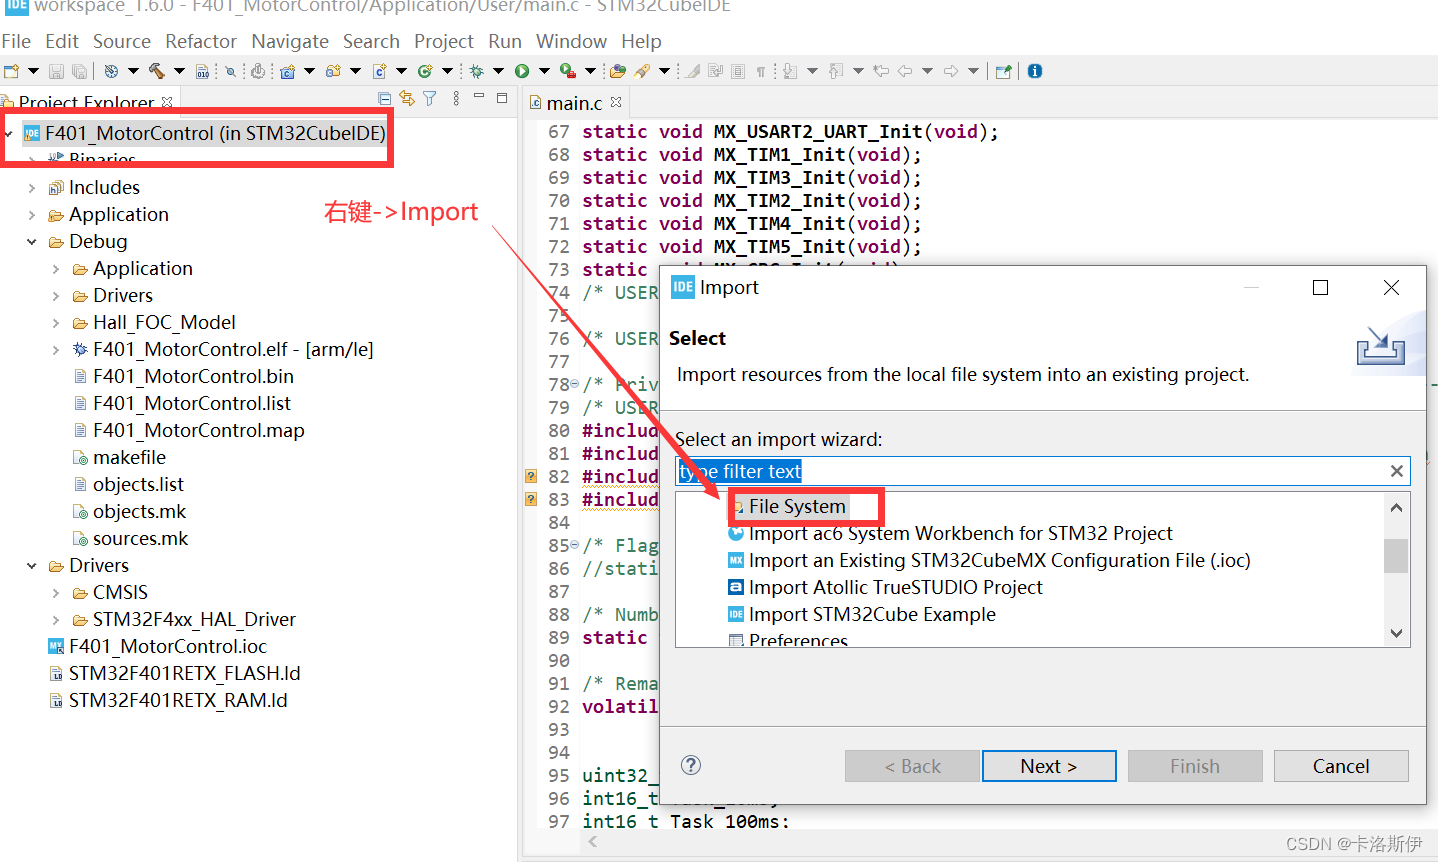Select STM32F401RETX_FLASH.ld file
The width and height of the screenshot is (1438, 862).
click(175, 674)
